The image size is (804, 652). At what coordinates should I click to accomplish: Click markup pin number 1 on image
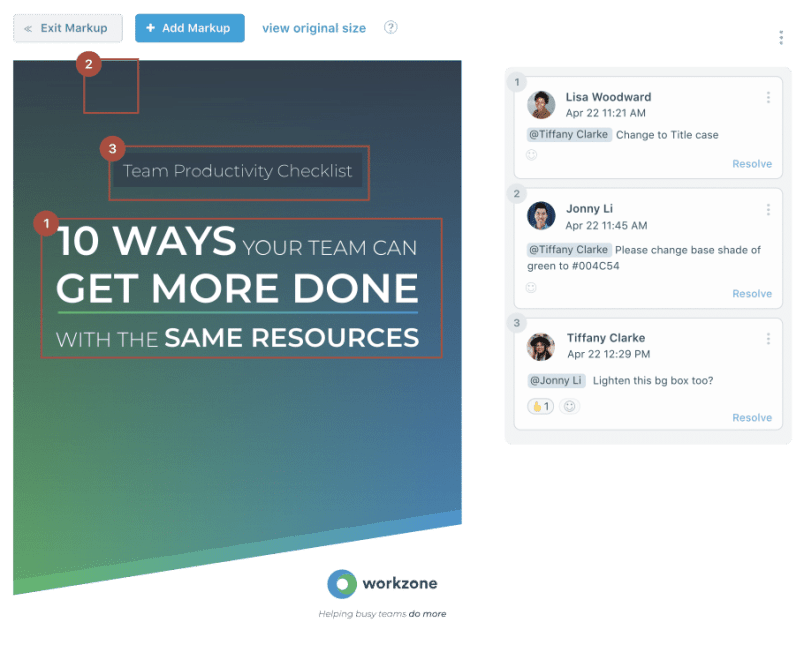45,223
